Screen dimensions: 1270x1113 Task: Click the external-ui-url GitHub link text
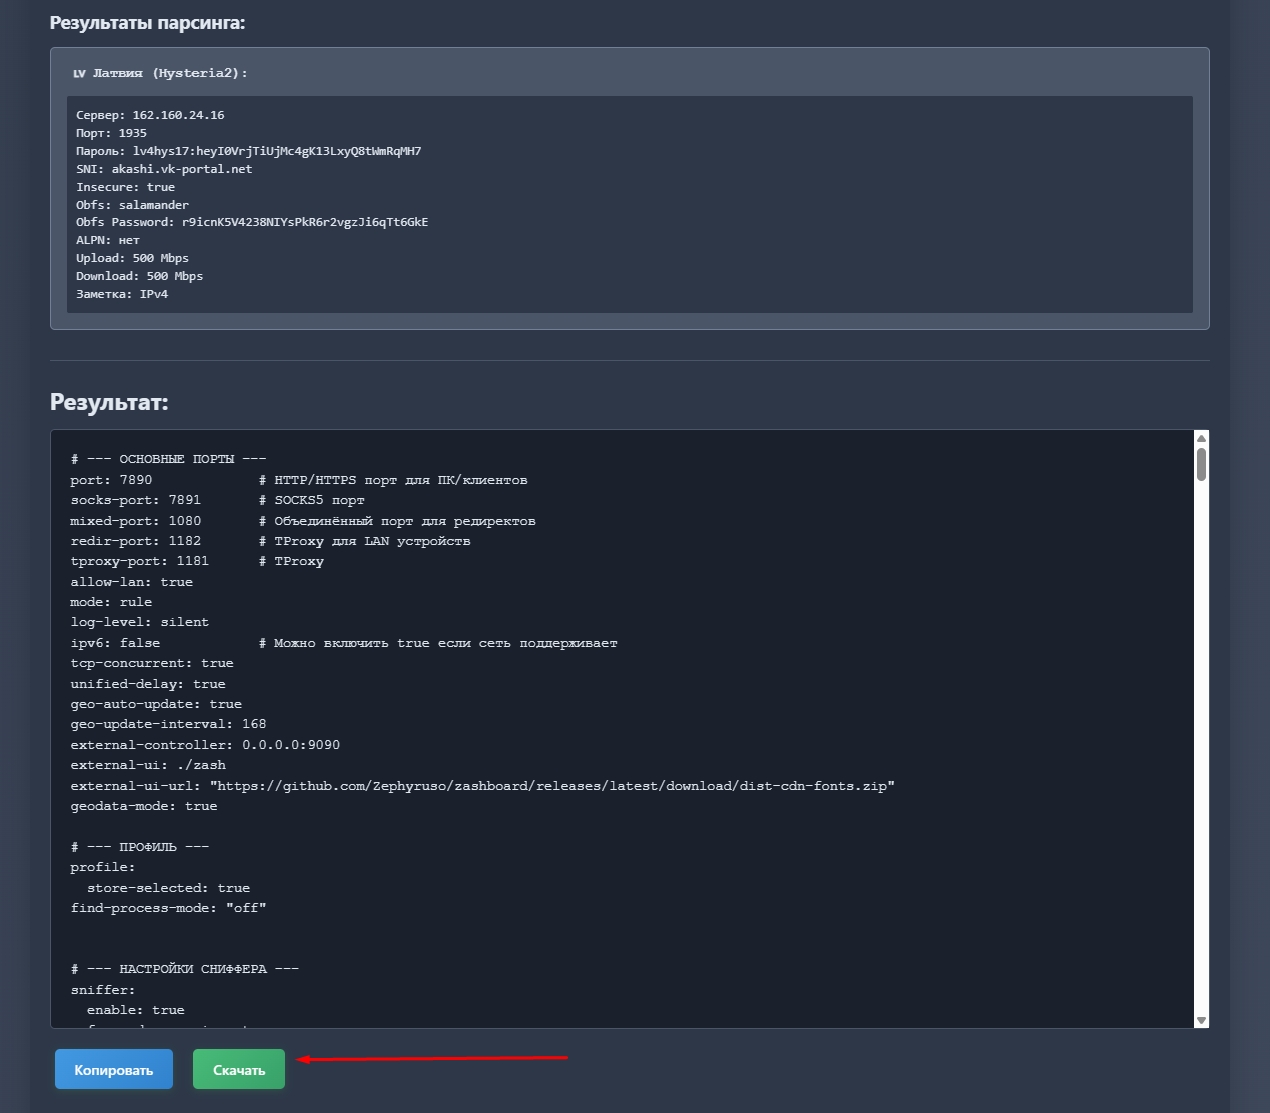pyautogui.click(x=552, y=786)
